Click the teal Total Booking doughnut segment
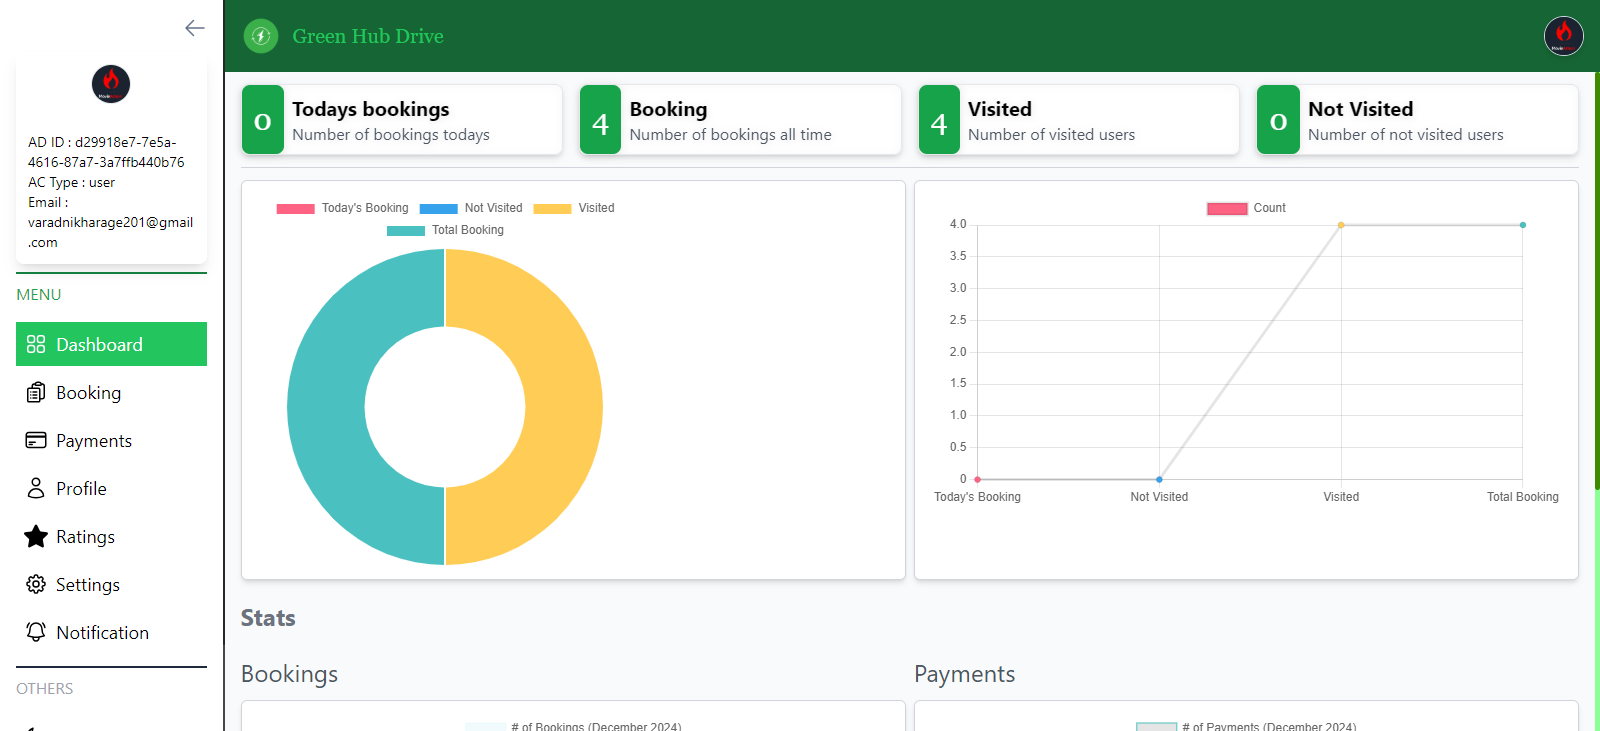The width and height of the screenshot is (1600, 731). 326,407
